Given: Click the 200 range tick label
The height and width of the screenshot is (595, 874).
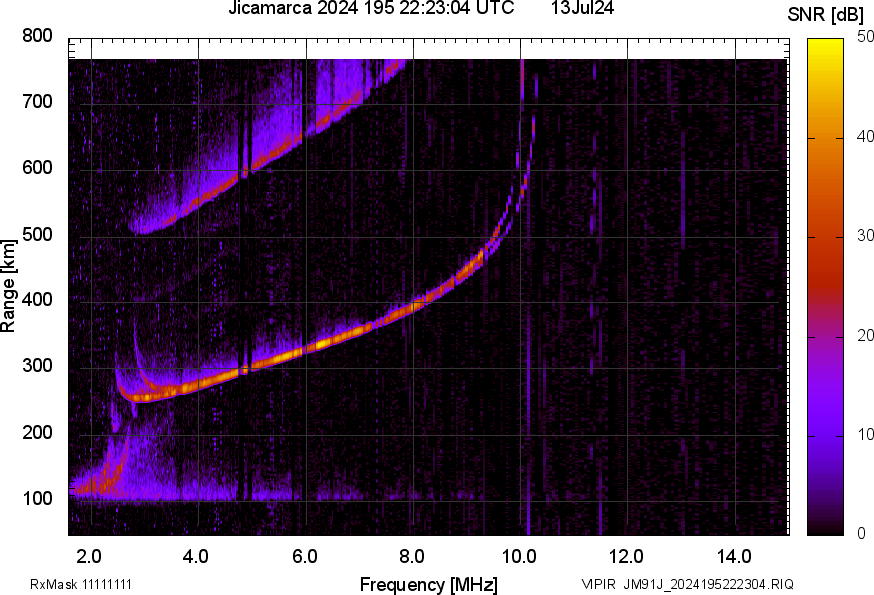Looking at the screenshot, I should coord(37,432).
